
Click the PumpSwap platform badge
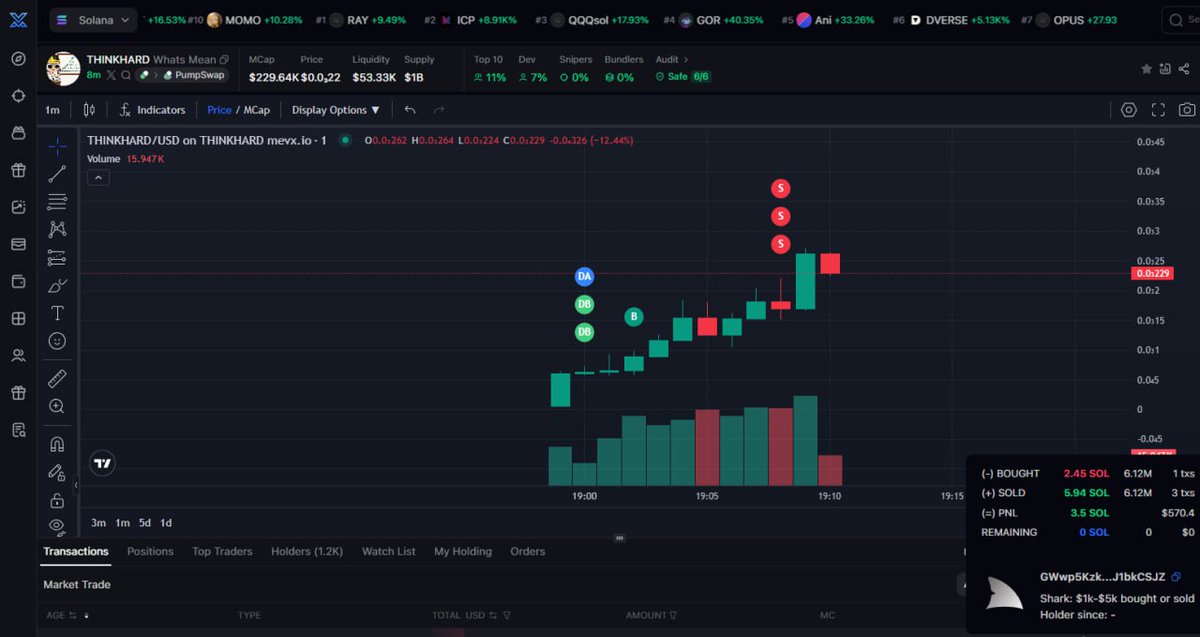(194, 75)
